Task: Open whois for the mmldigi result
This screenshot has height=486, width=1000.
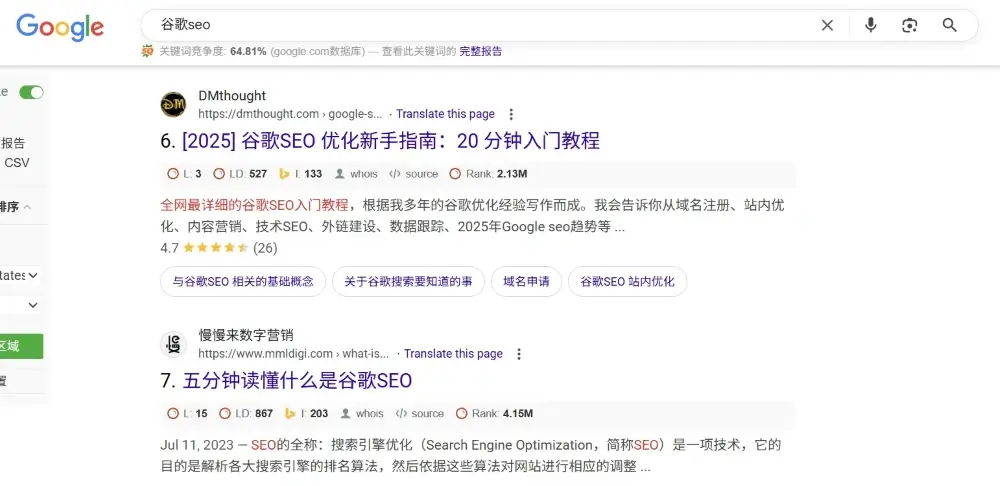Action: (362, 413)
